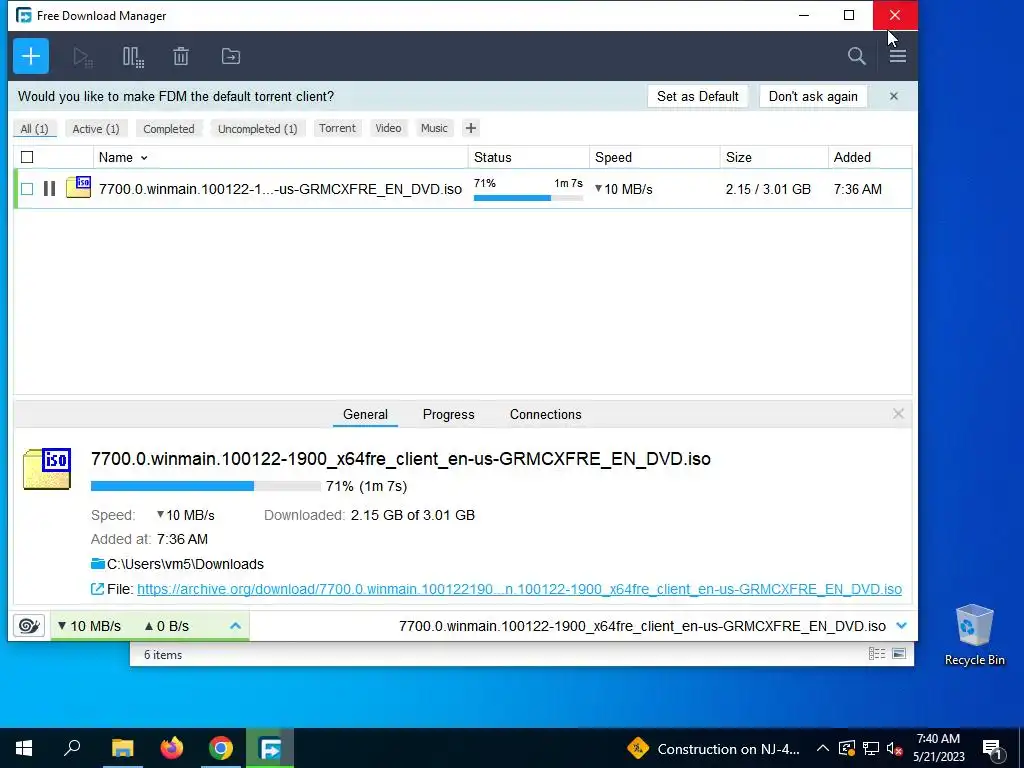The image size is (1024, 768).
Task: Click the ISO file icon in download row
Action: (78, 187)
